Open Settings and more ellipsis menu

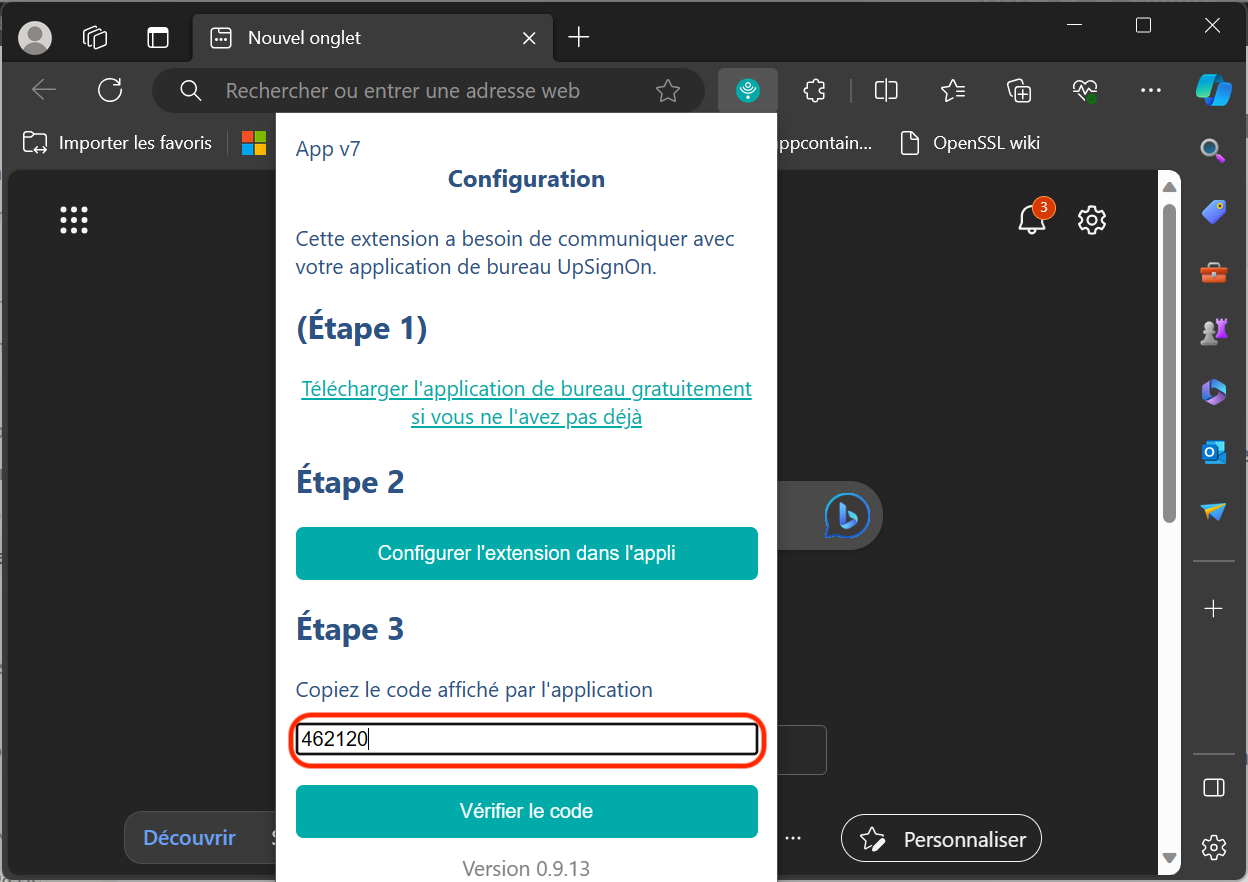1151,91
